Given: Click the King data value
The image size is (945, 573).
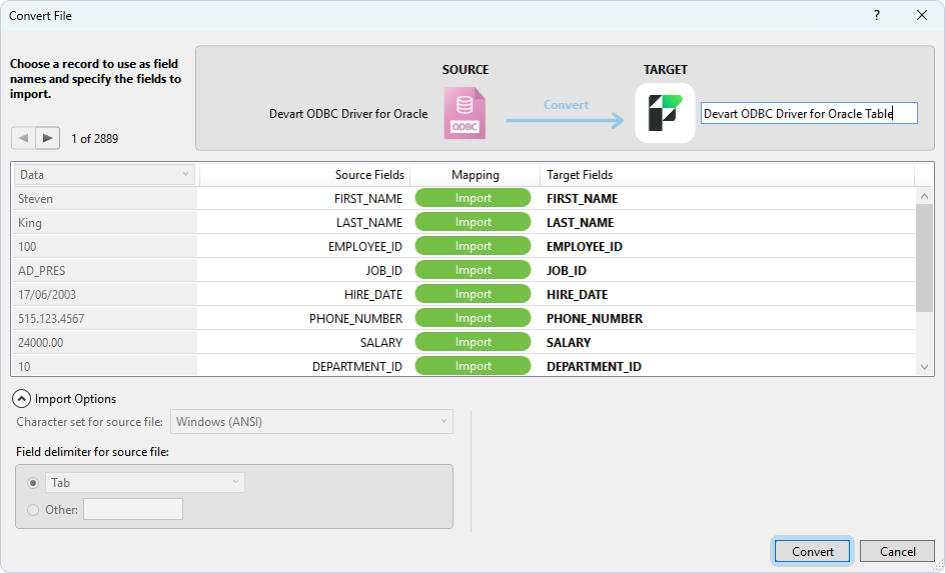Looking at the screenshot, I should click(30, 223).
